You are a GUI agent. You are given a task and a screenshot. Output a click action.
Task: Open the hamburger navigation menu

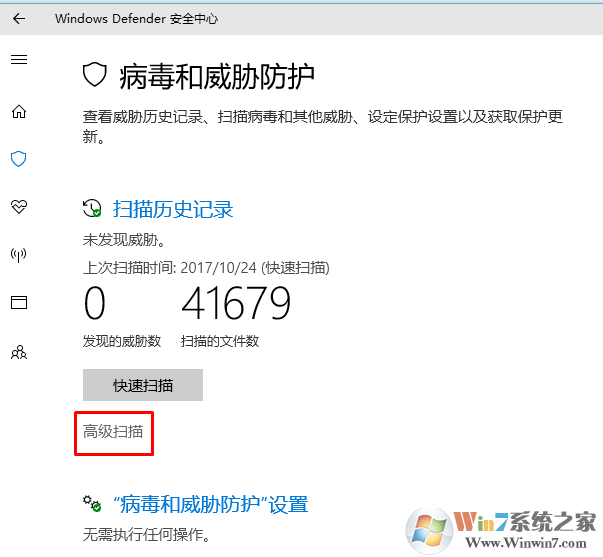tap(19, 60)
